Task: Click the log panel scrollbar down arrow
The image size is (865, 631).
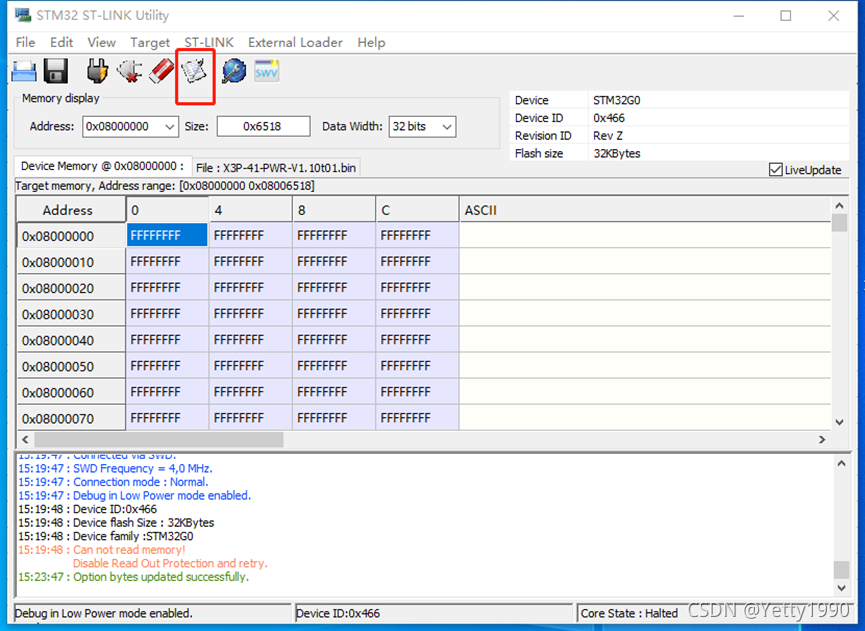Action: 841,588
